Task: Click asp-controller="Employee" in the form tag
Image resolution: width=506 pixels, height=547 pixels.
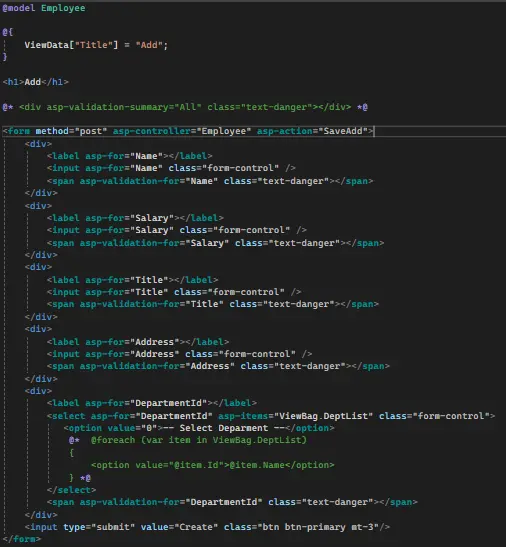Action: [181, 131]
